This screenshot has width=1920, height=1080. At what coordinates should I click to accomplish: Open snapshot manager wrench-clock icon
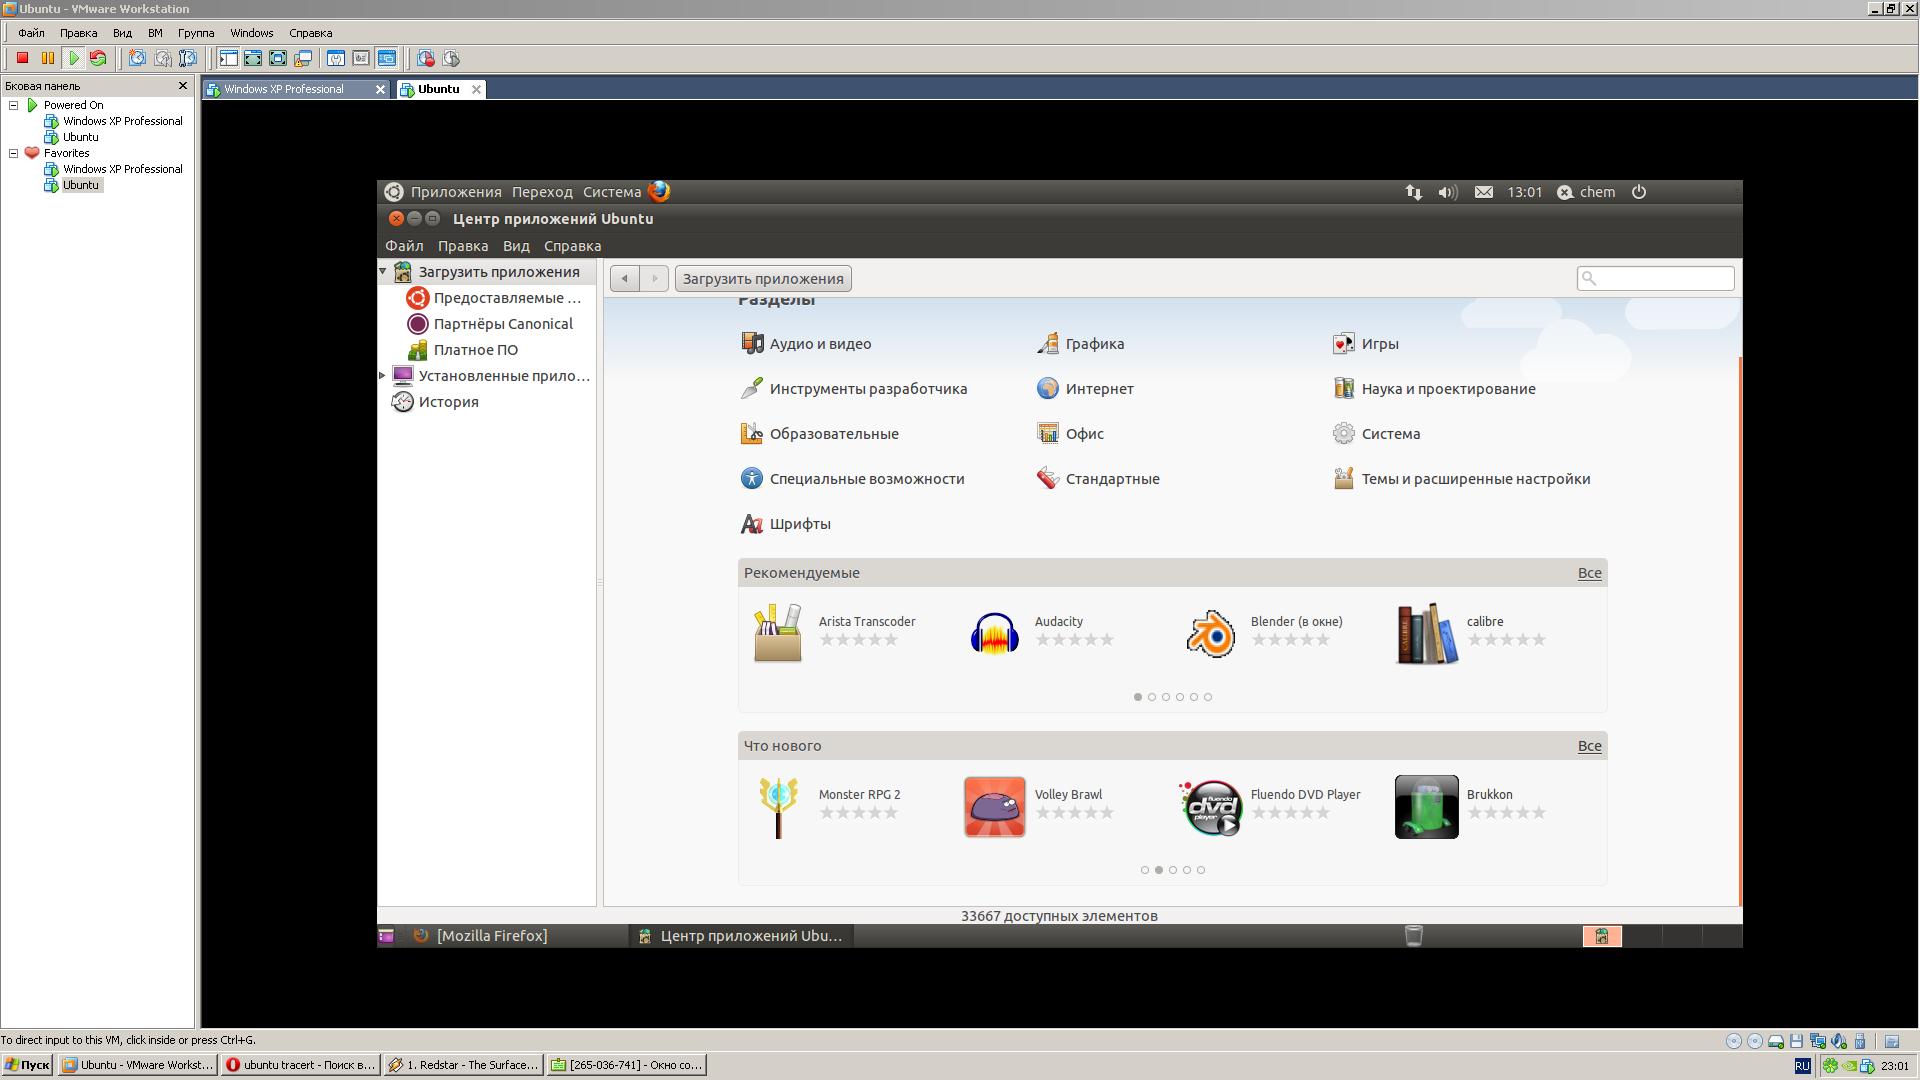click(x=187, y=58)
